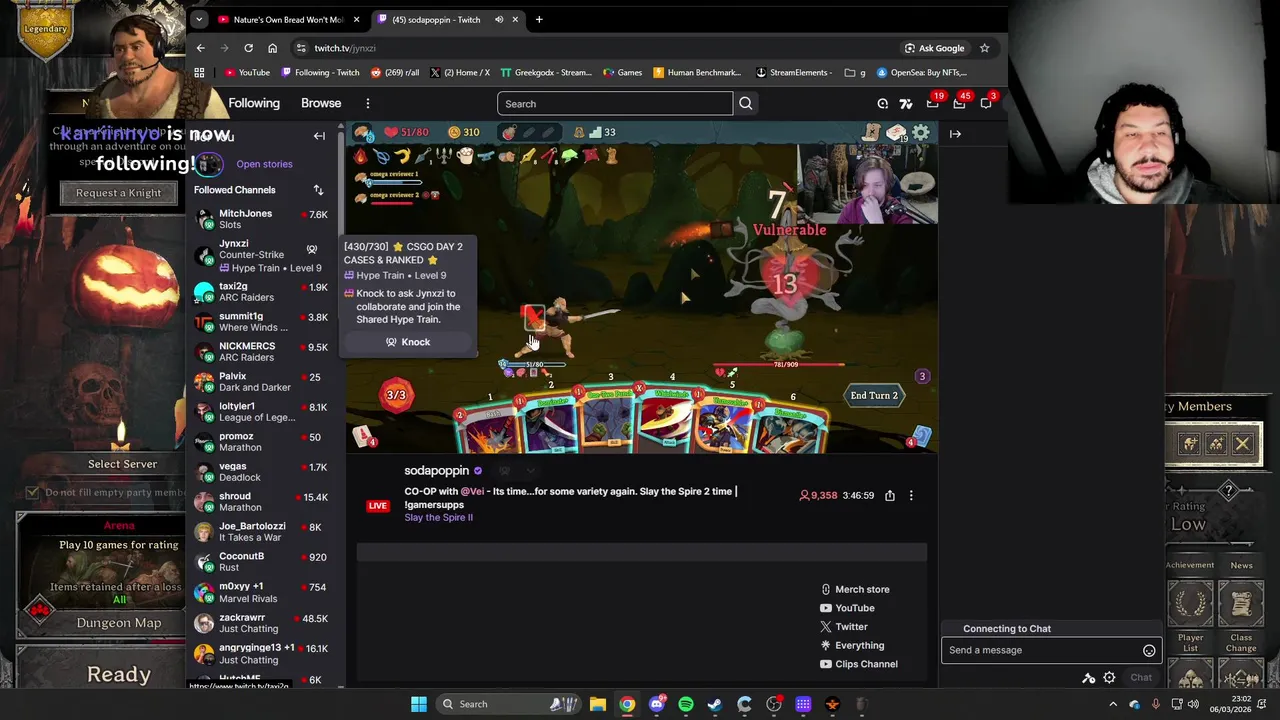
Task: Click the Windows Start button
Action: pos(419,704)
